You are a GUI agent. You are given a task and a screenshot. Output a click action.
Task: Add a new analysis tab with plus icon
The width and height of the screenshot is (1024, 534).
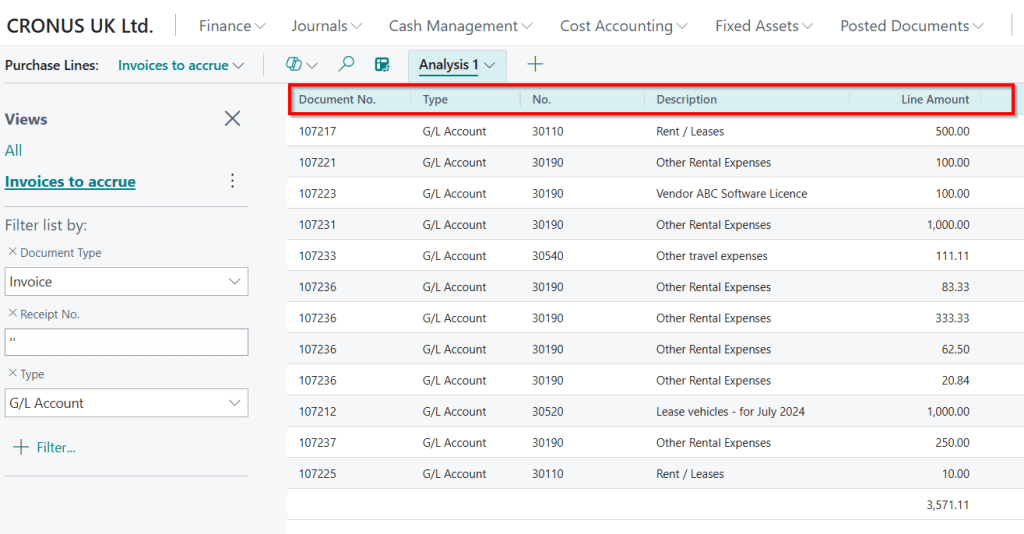coord(535,65)
